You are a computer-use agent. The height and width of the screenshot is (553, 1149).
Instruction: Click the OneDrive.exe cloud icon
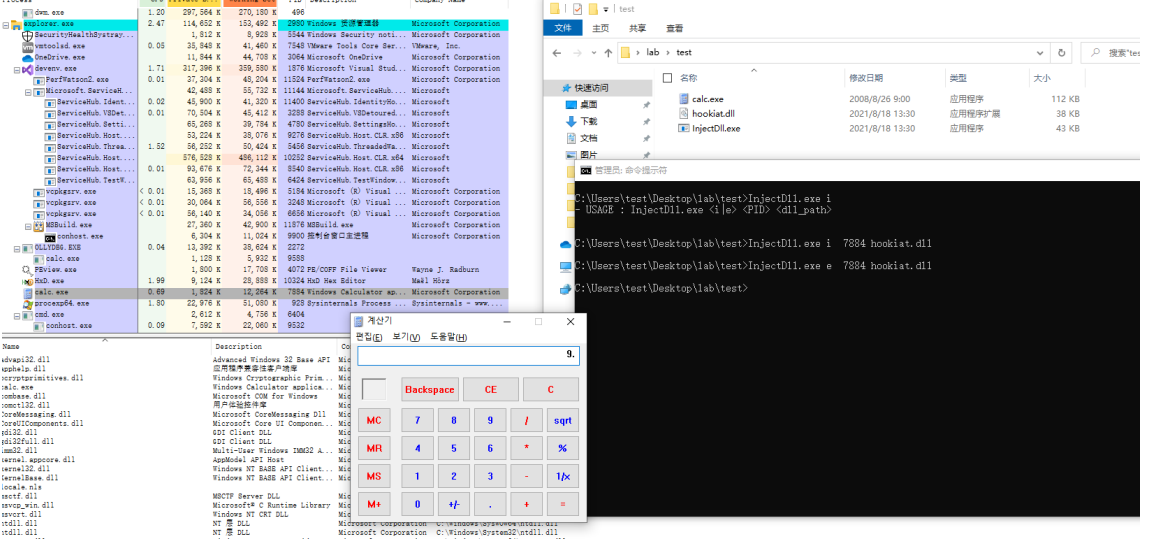click(x=28, y=57)
